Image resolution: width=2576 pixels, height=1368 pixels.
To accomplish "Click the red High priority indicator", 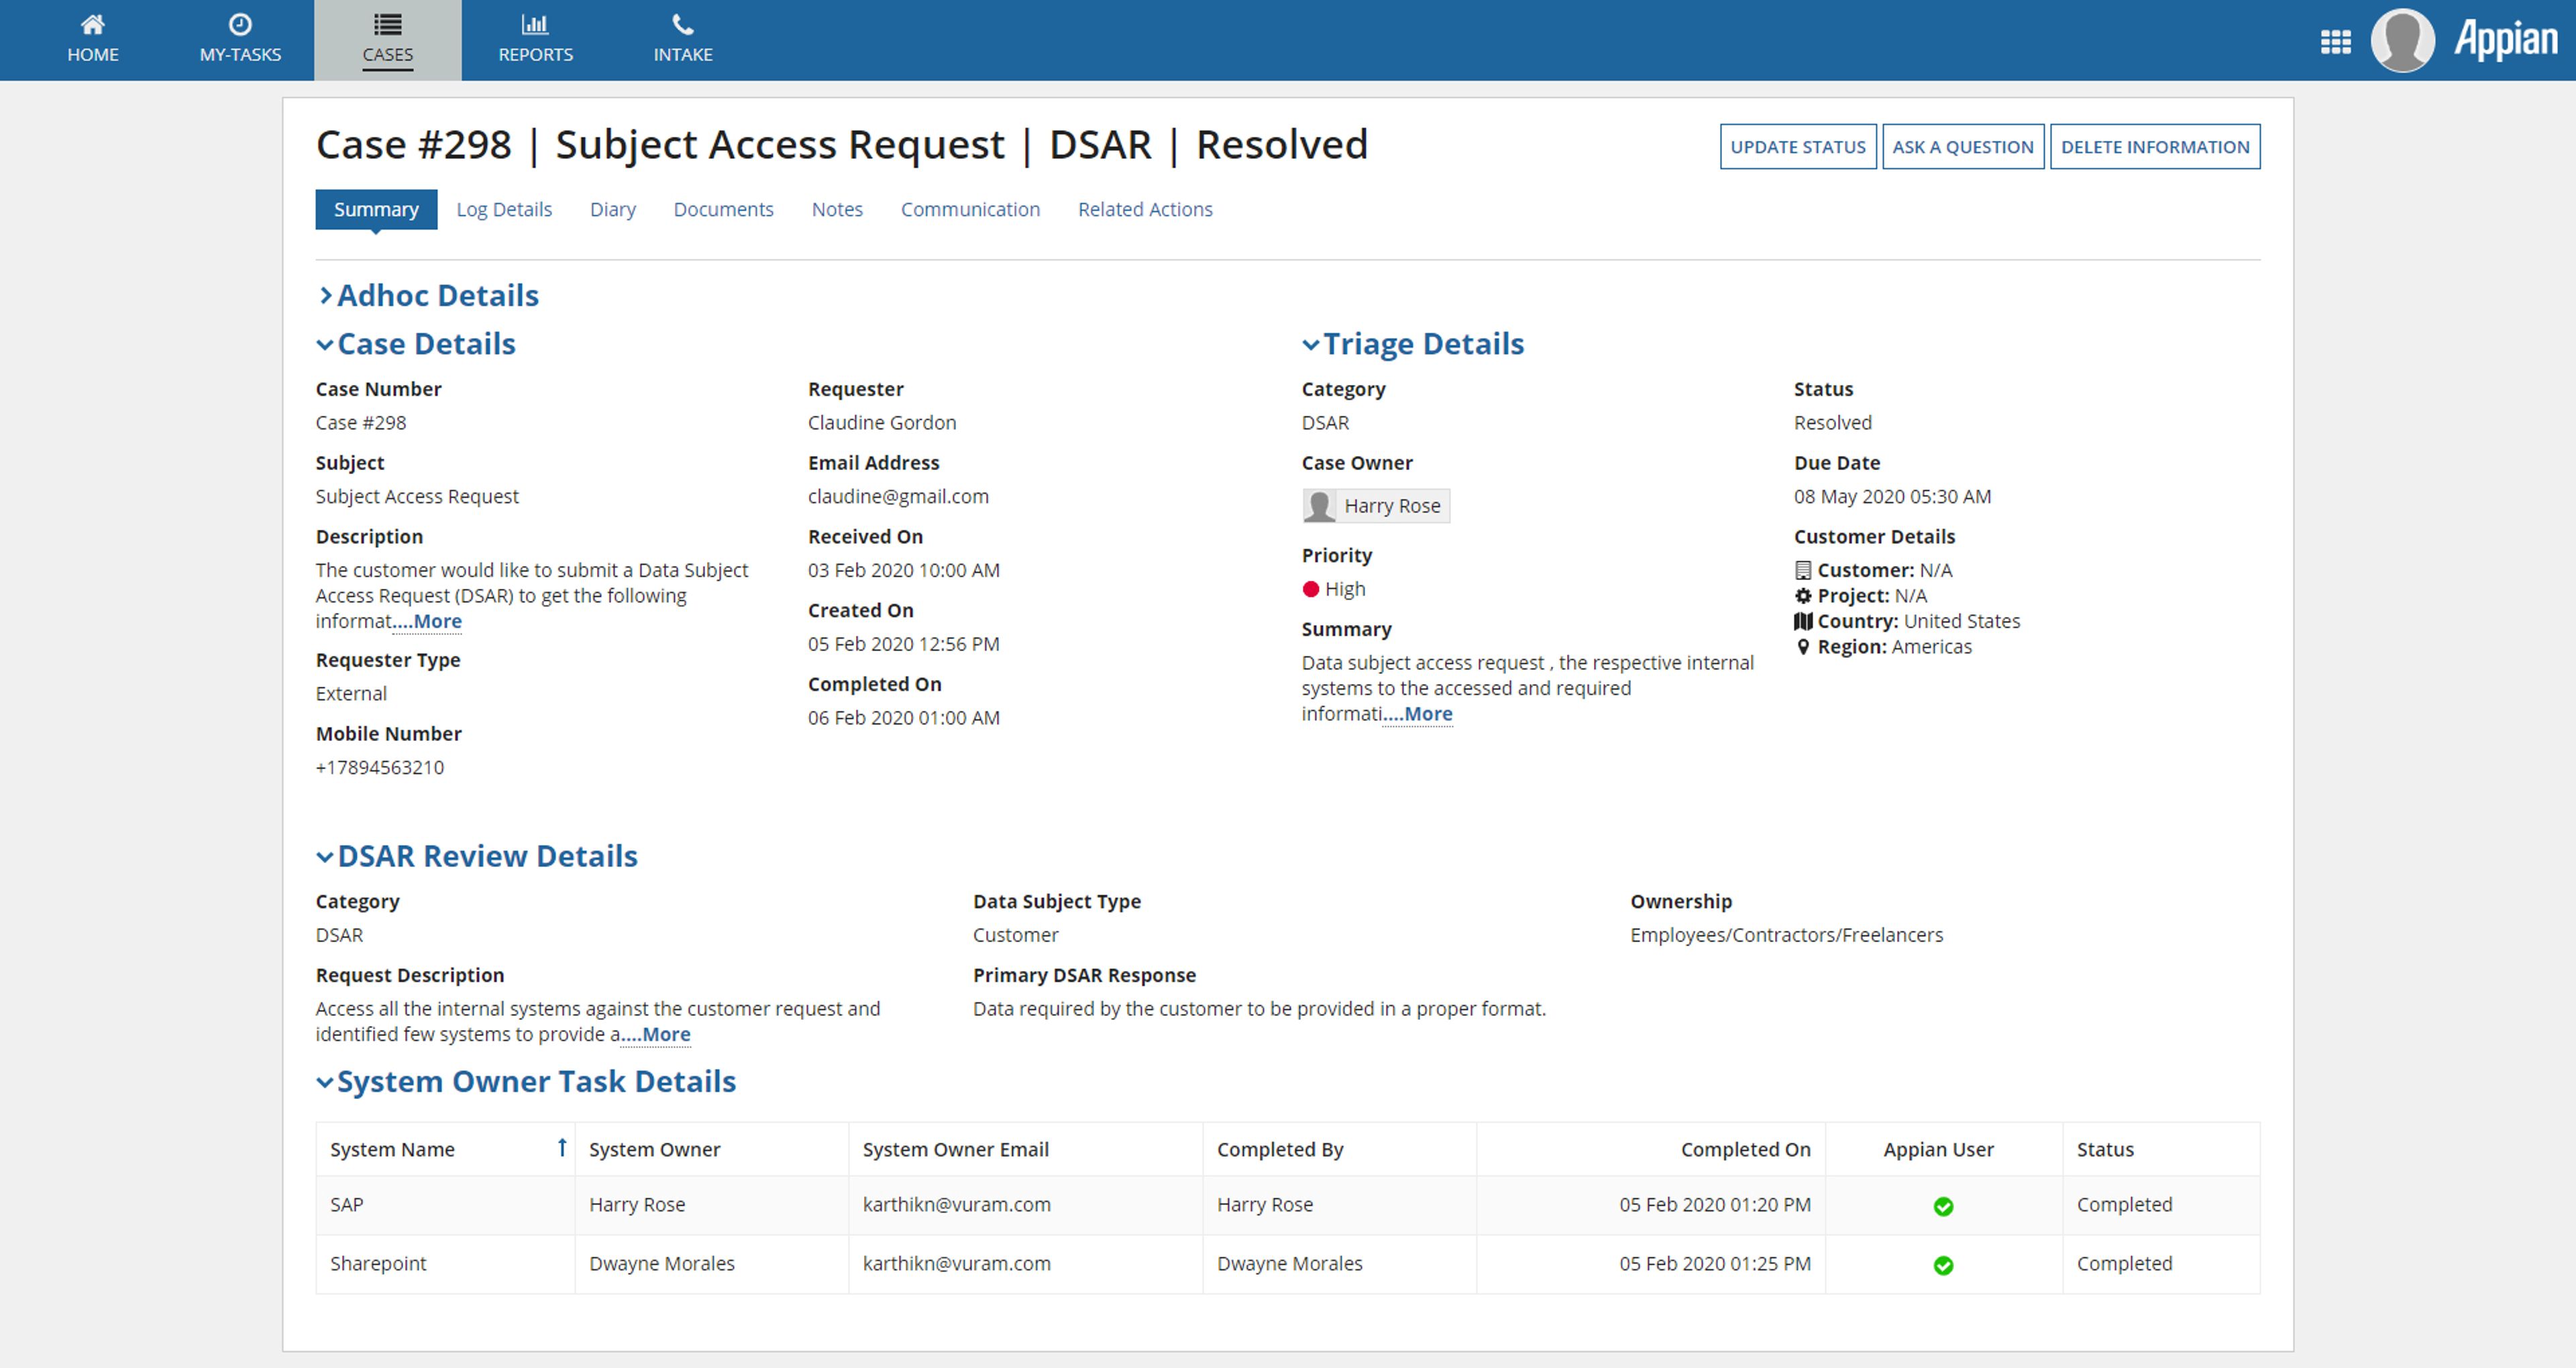I will click(x=1310, y=589).
